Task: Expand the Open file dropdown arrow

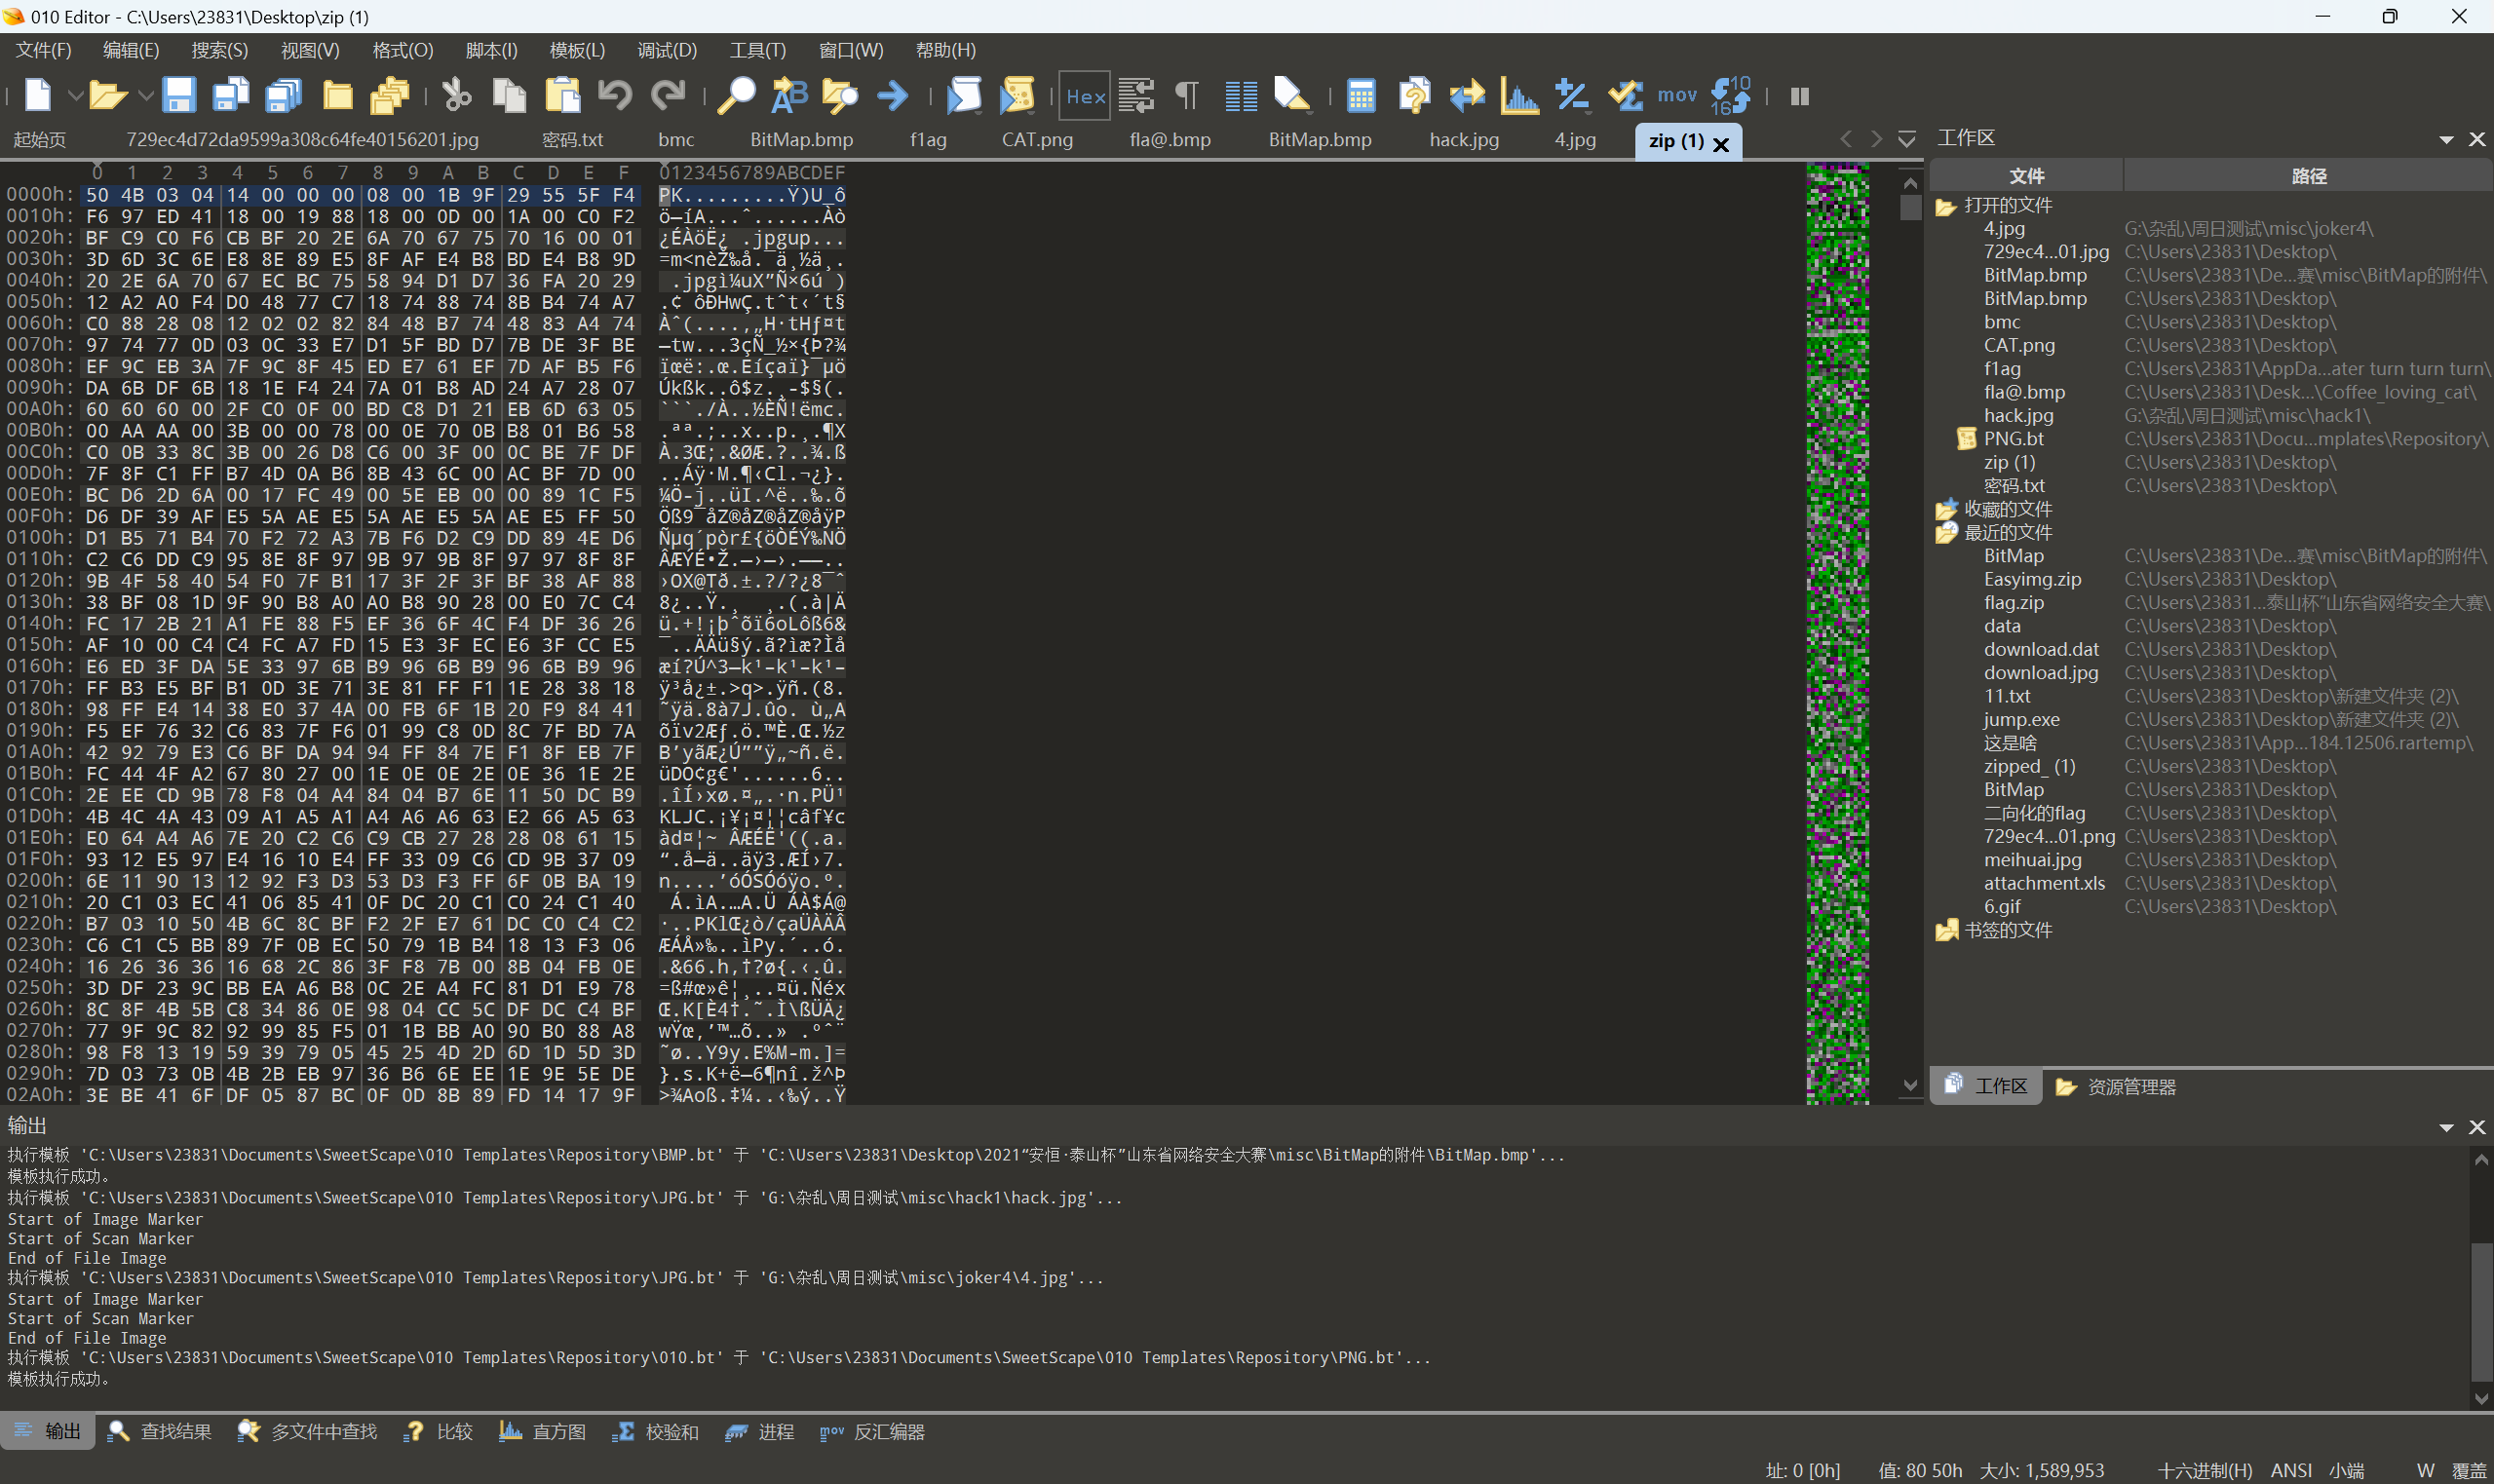Action: (145, 96)
